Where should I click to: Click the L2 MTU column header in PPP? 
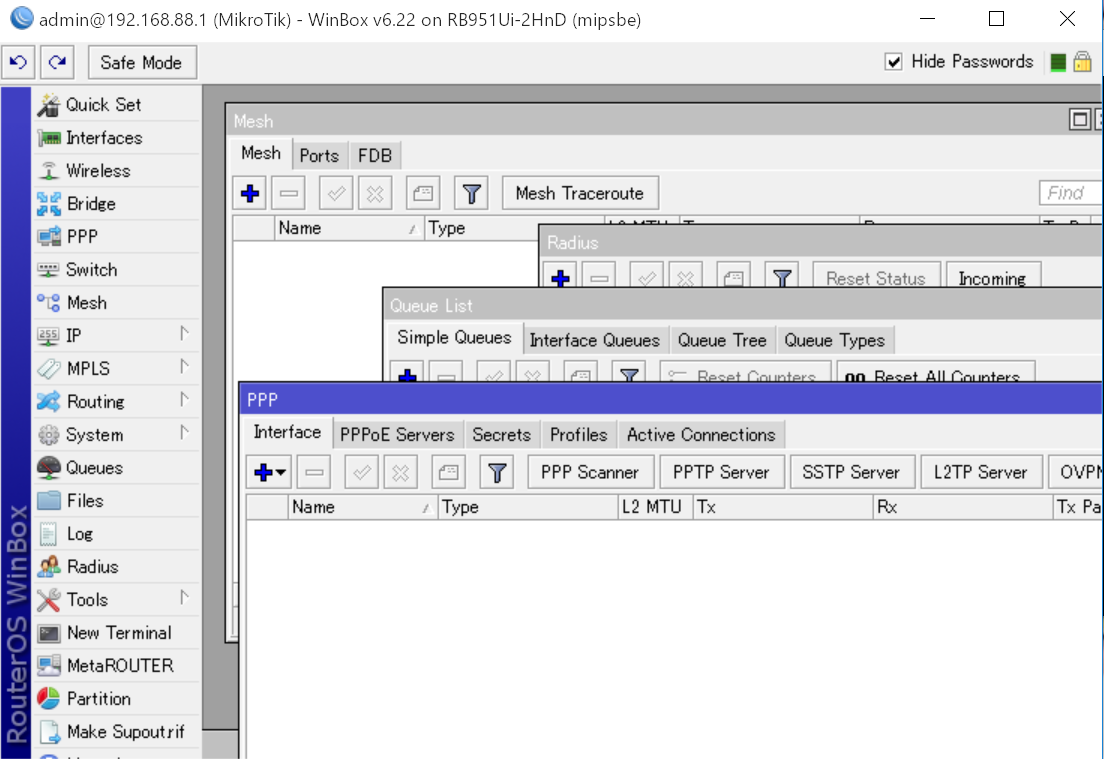[656, 508]
